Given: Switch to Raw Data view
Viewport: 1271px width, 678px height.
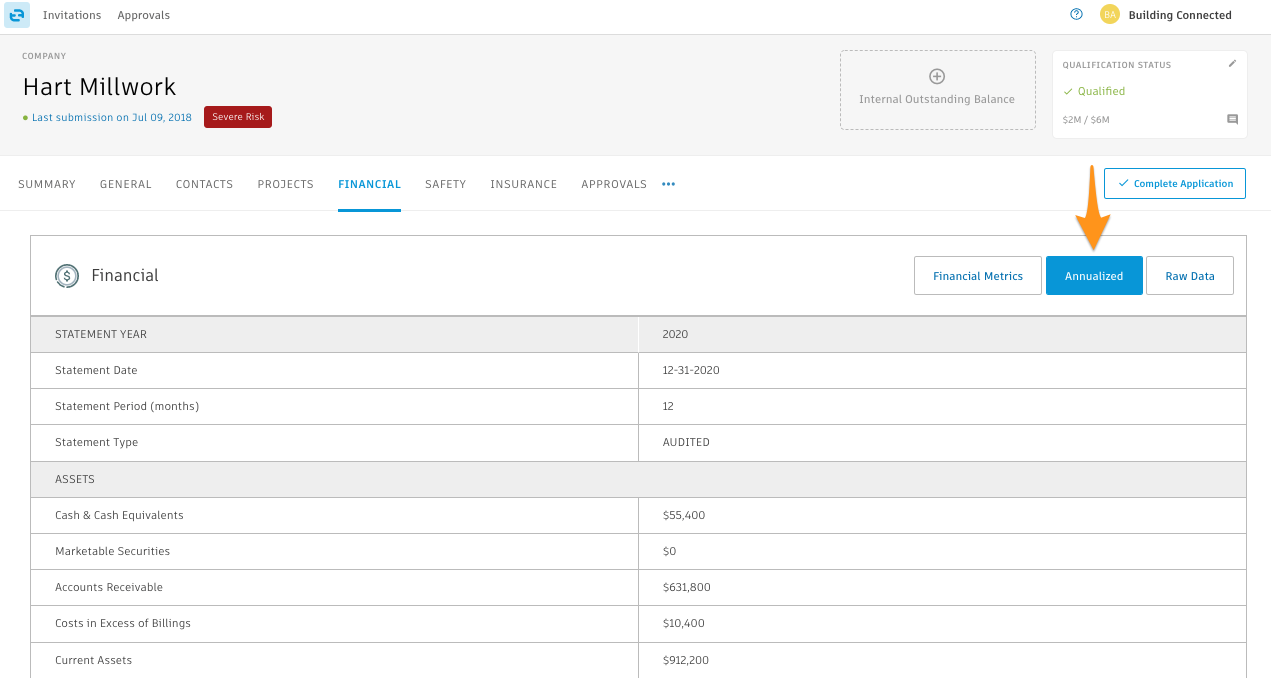Looking at the screenshot, I should tap(1189, 276).
